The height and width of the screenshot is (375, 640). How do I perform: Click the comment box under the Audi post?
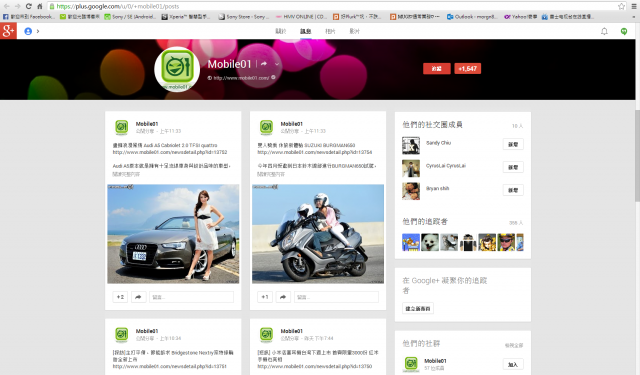(x=191, y=297)
